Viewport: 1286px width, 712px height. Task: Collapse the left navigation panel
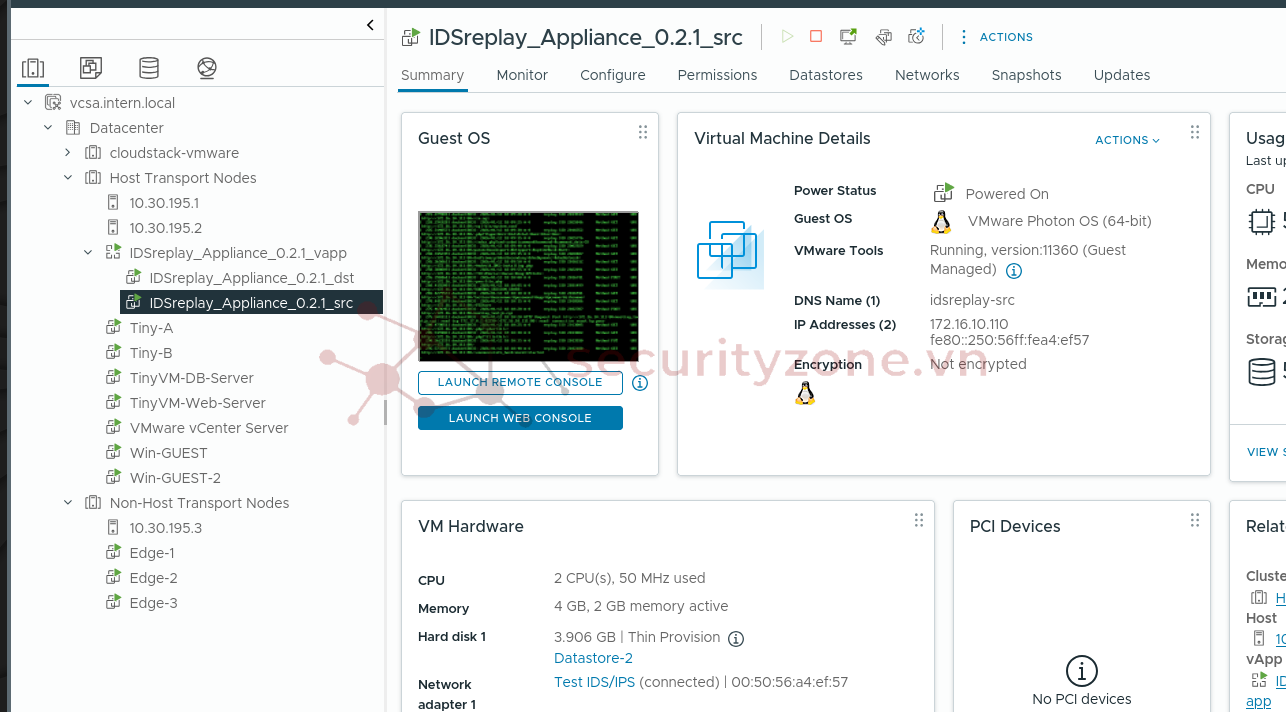(x=370, y=25)
